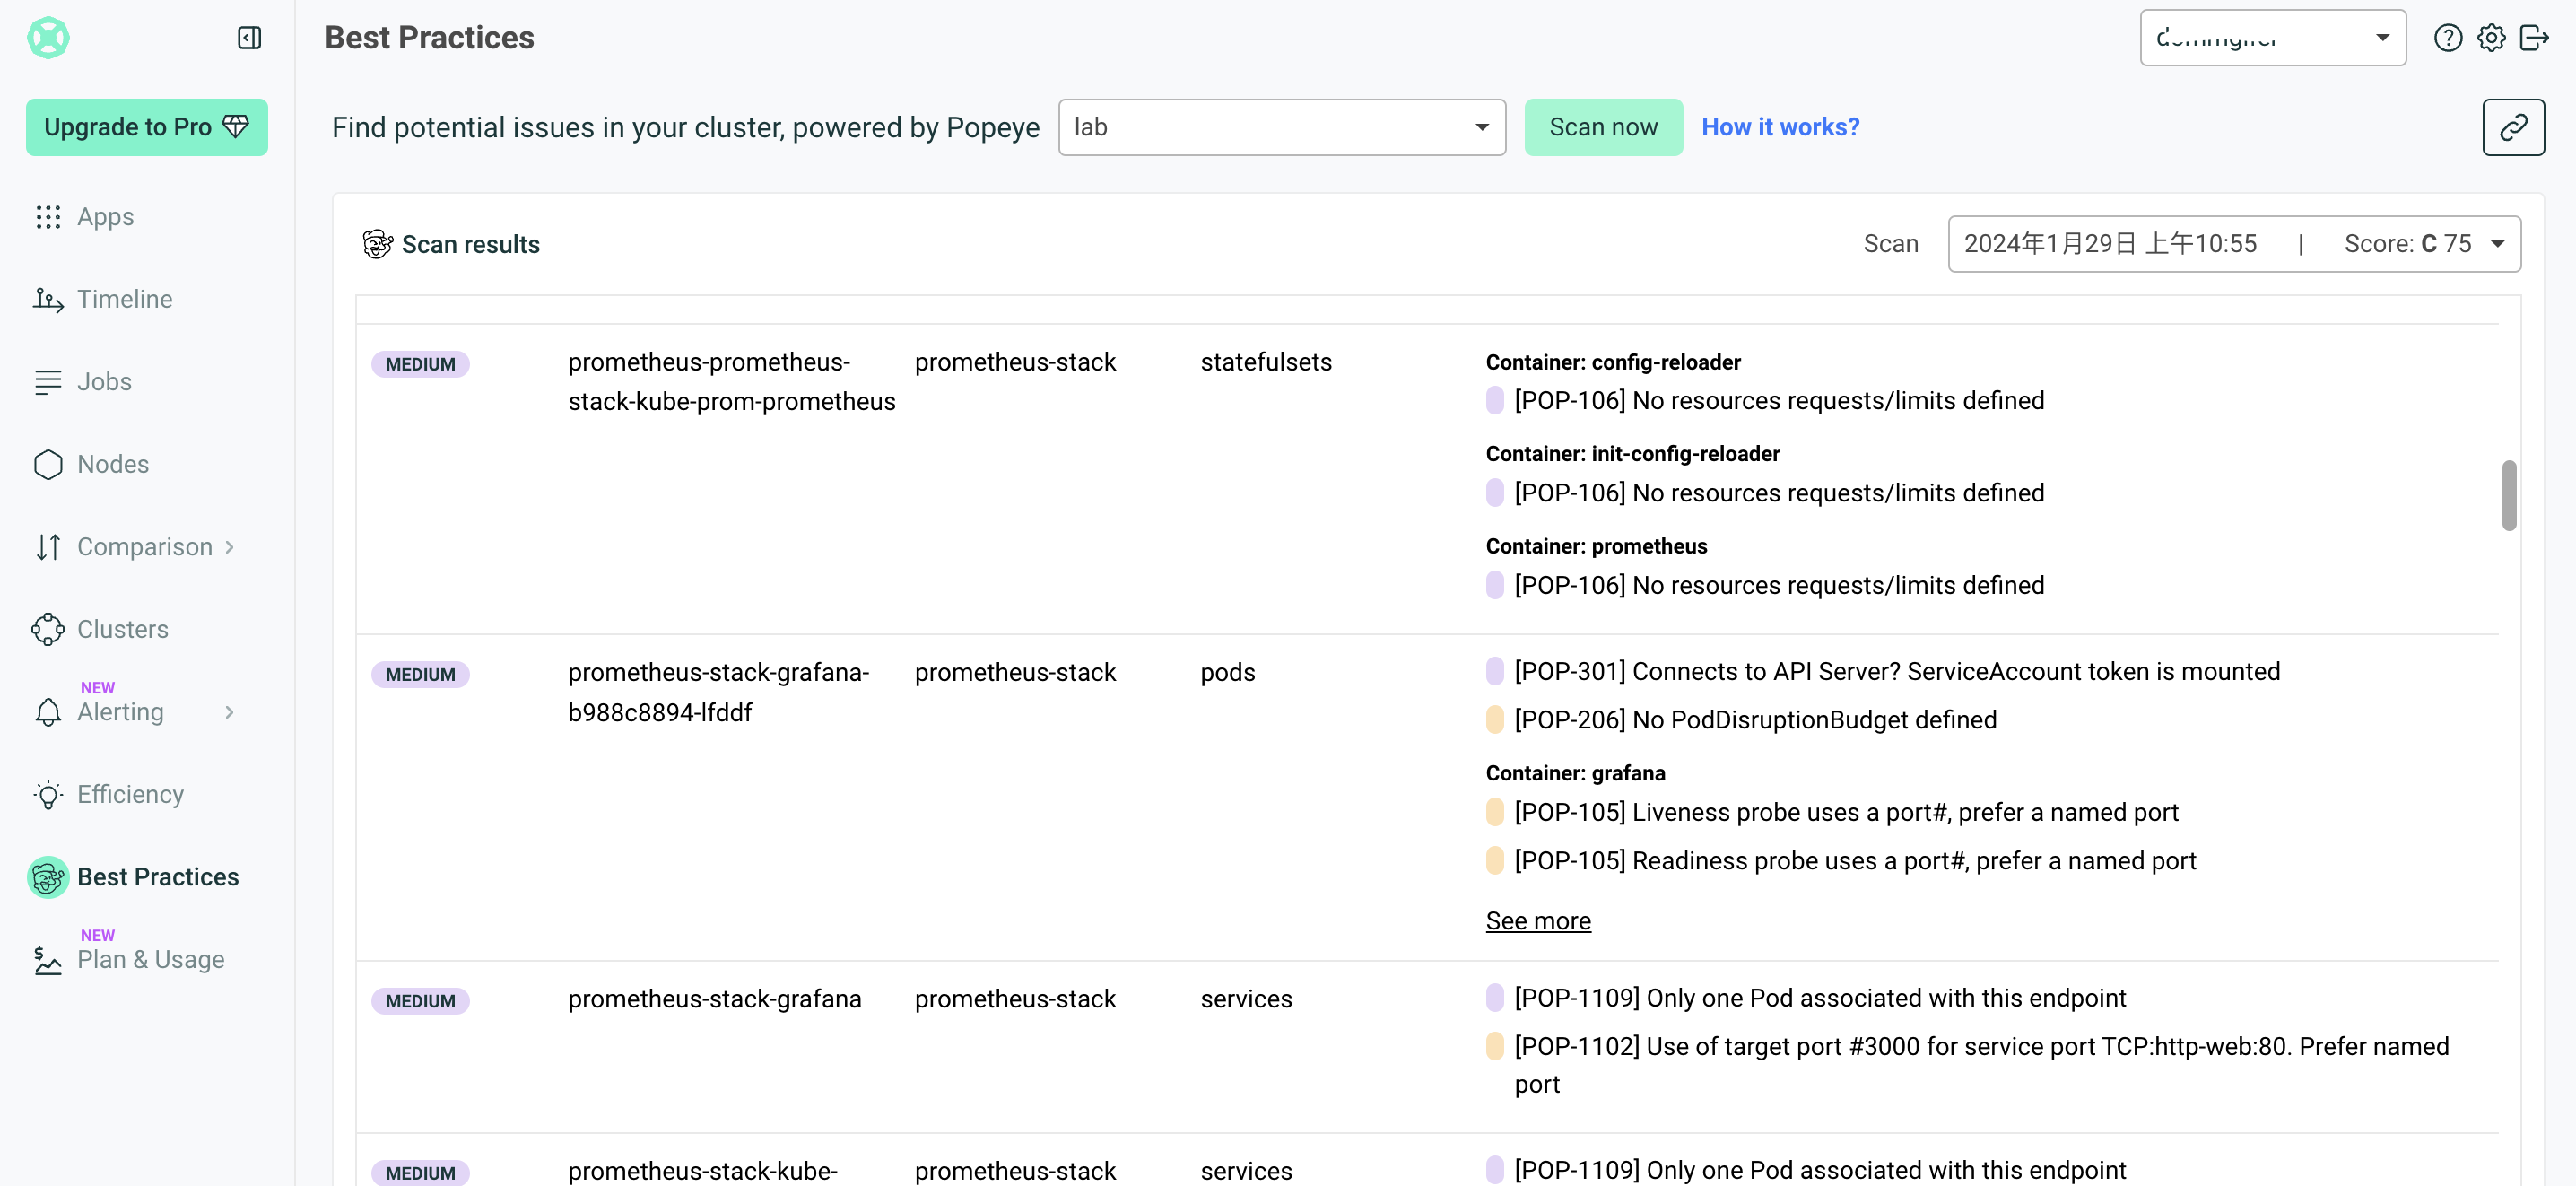The image size is (2576, 1186).
Task: Collapse the sidebar panel icon
Action: pyautogui.click(x=249, y=38)
